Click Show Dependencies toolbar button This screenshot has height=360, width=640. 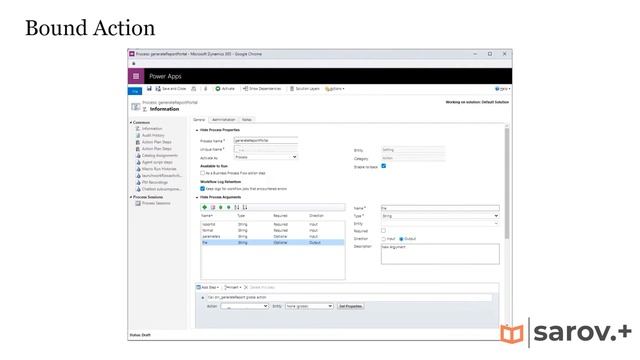[262, 89]
